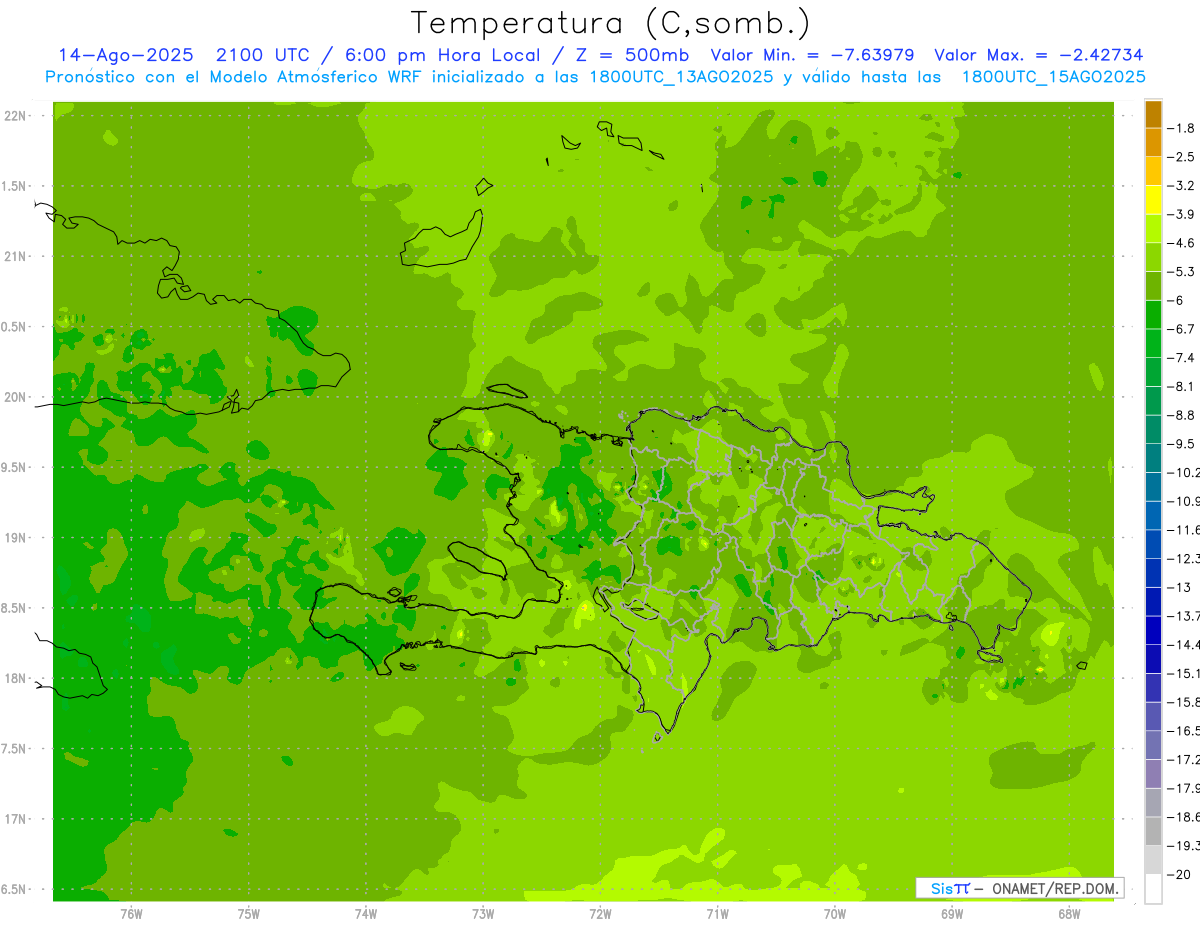The height and width of the screenshot is (927, 1200).
Task: Click the "-4.6" colorbar label
Action: (x=1182, y=243)
